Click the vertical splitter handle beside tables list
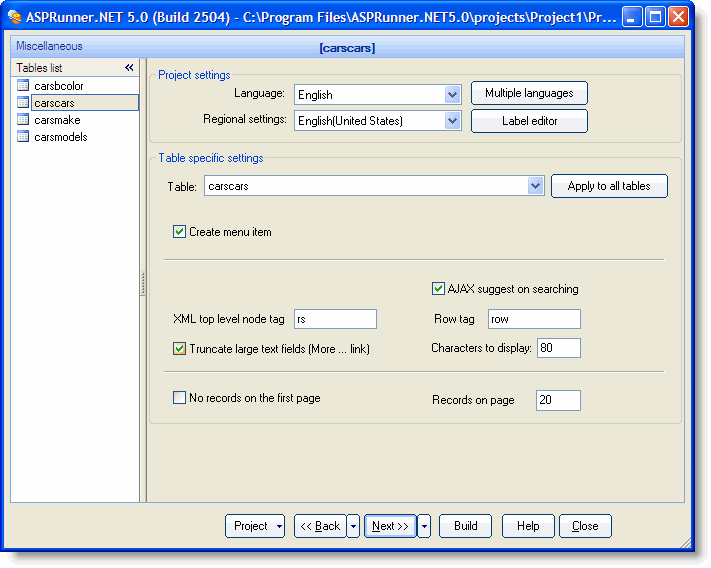711x568 pixels. [x=143, y=283]
